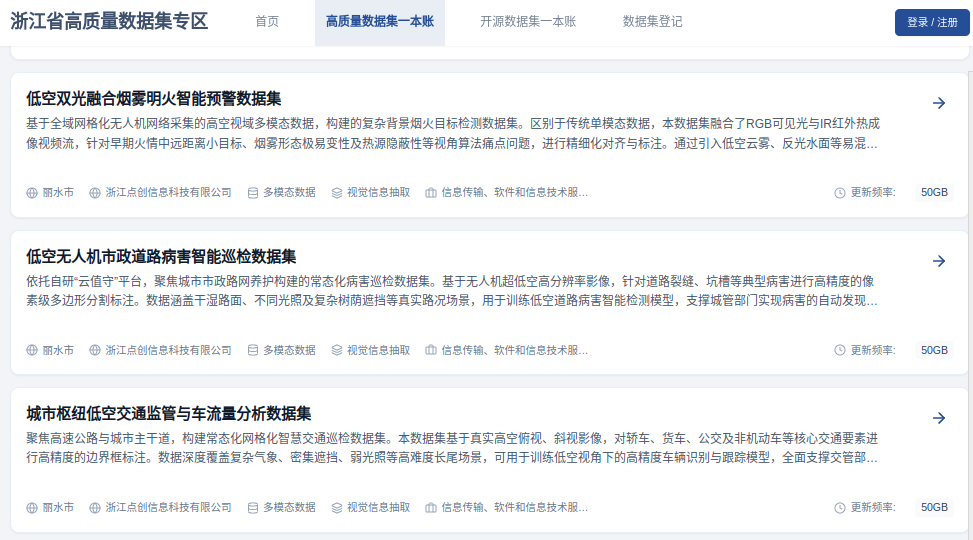Click the database icon beside 多模态数据 in the first card
The width and height of the screenshot is (973, 540).
(253, 193)
